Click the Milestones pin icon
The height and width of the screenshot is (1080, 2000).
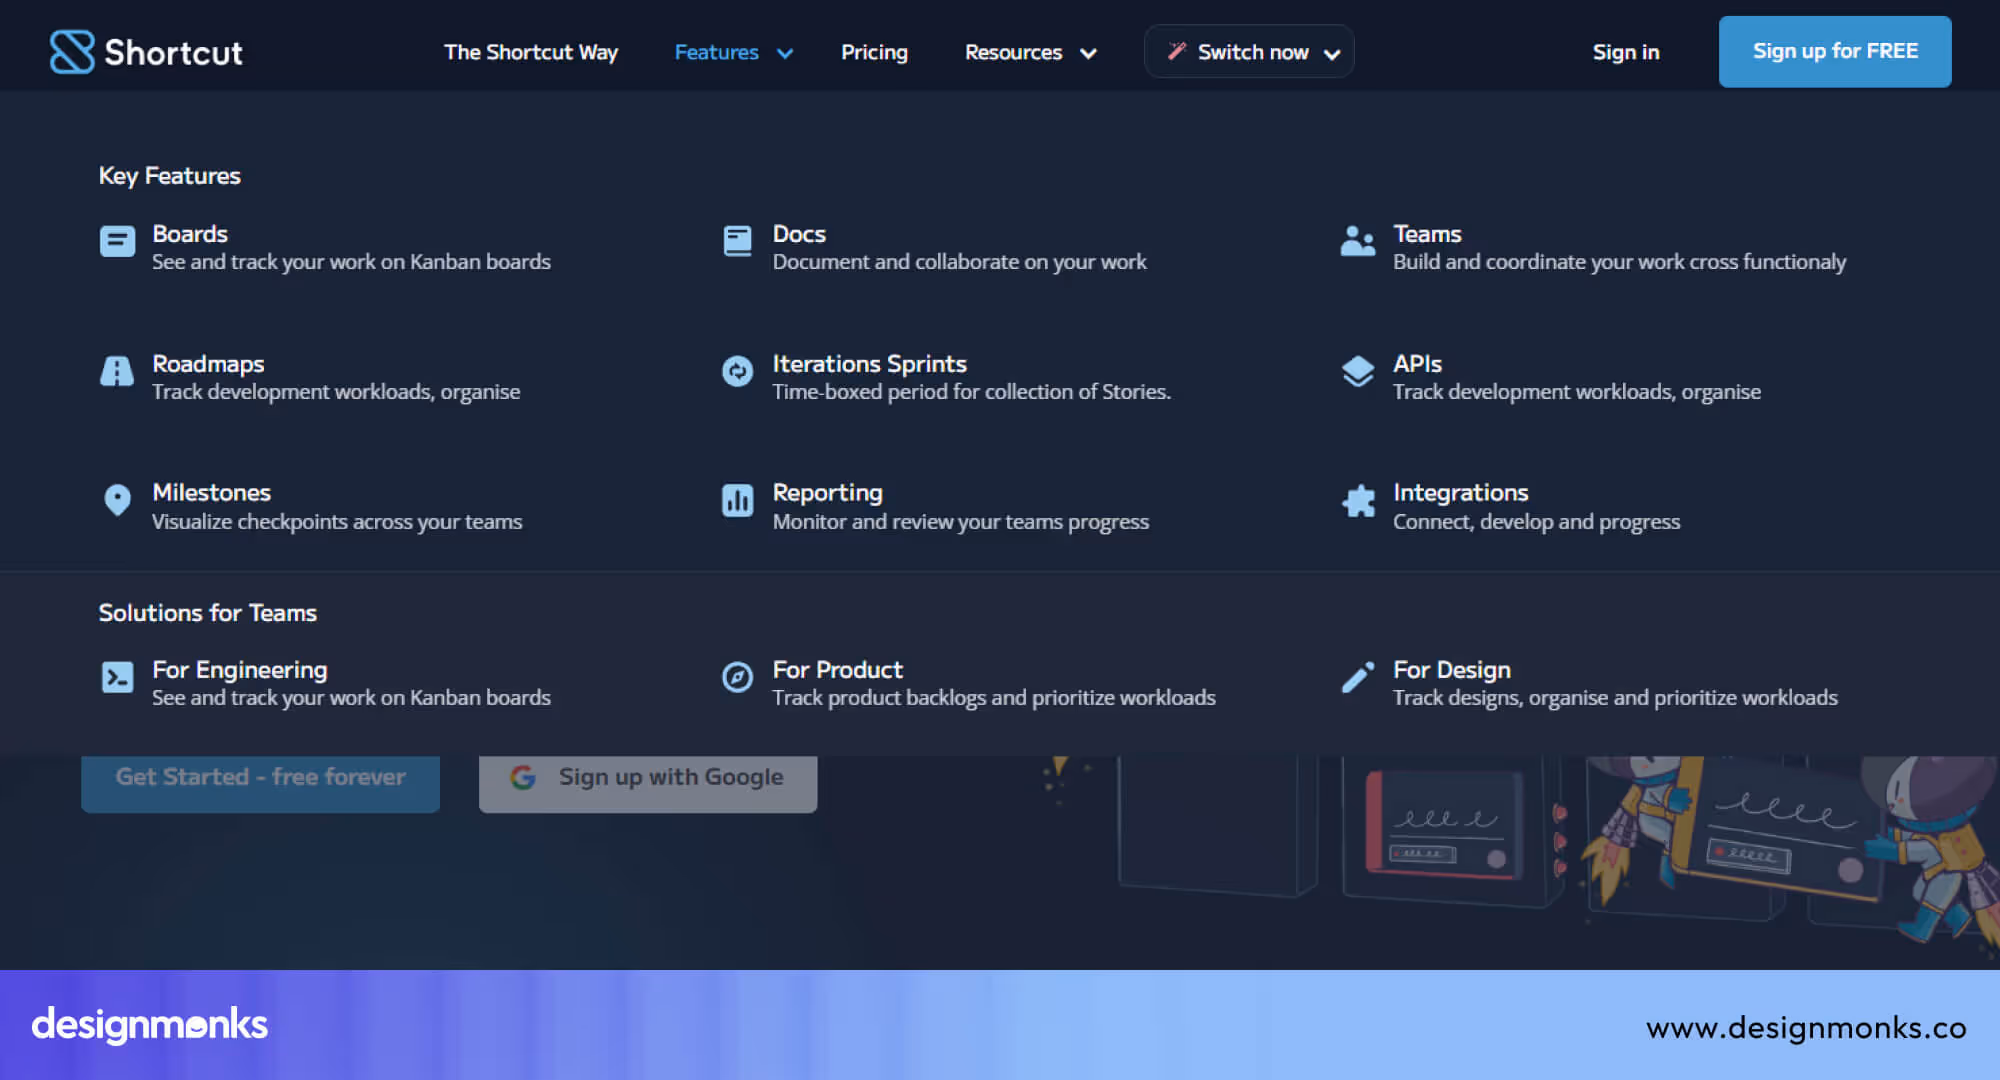point(117,500)
